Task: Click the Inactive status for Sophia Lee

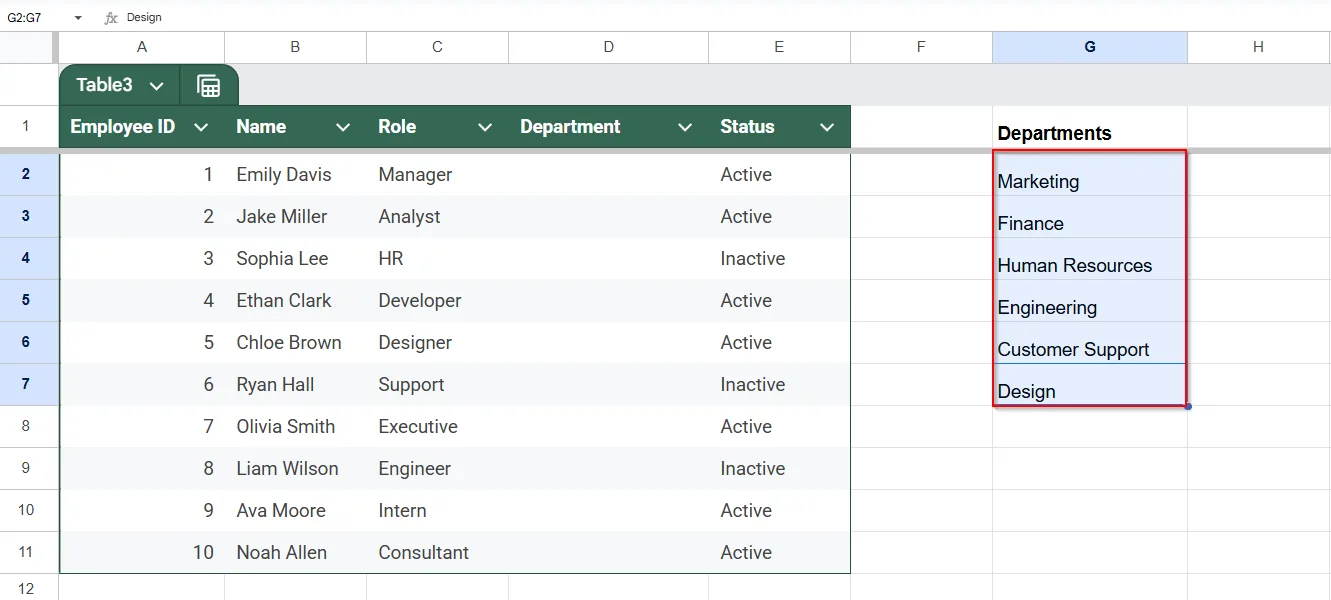Action: [x=779, y=258]
